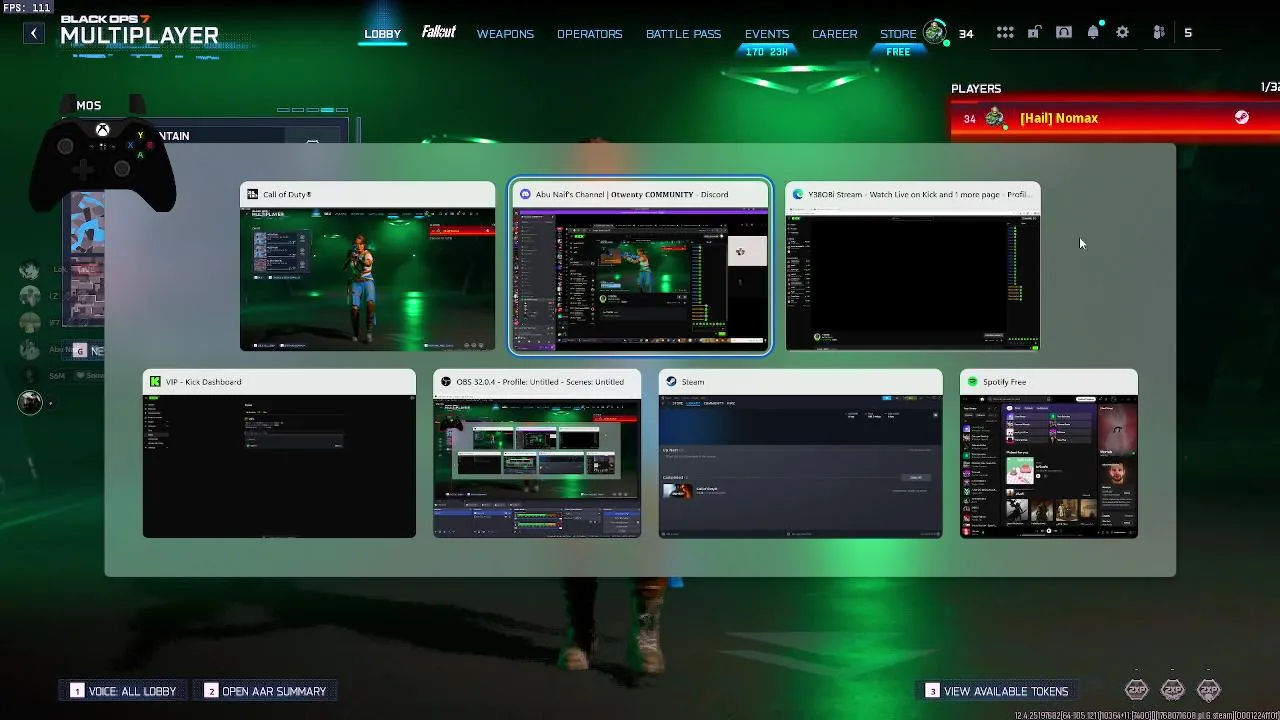Viewport: 1280px width, 720px height.
Task: Click OPEN AAR SUMMARY button
Action: point(266,691)
